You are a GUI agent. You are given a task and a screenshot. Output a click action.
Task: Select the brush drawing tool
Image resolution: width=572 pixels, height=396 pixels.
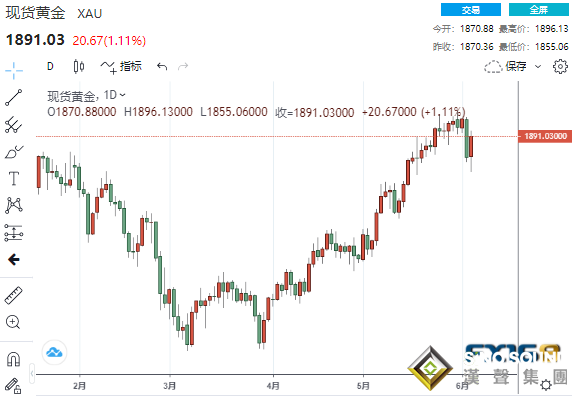13,152
